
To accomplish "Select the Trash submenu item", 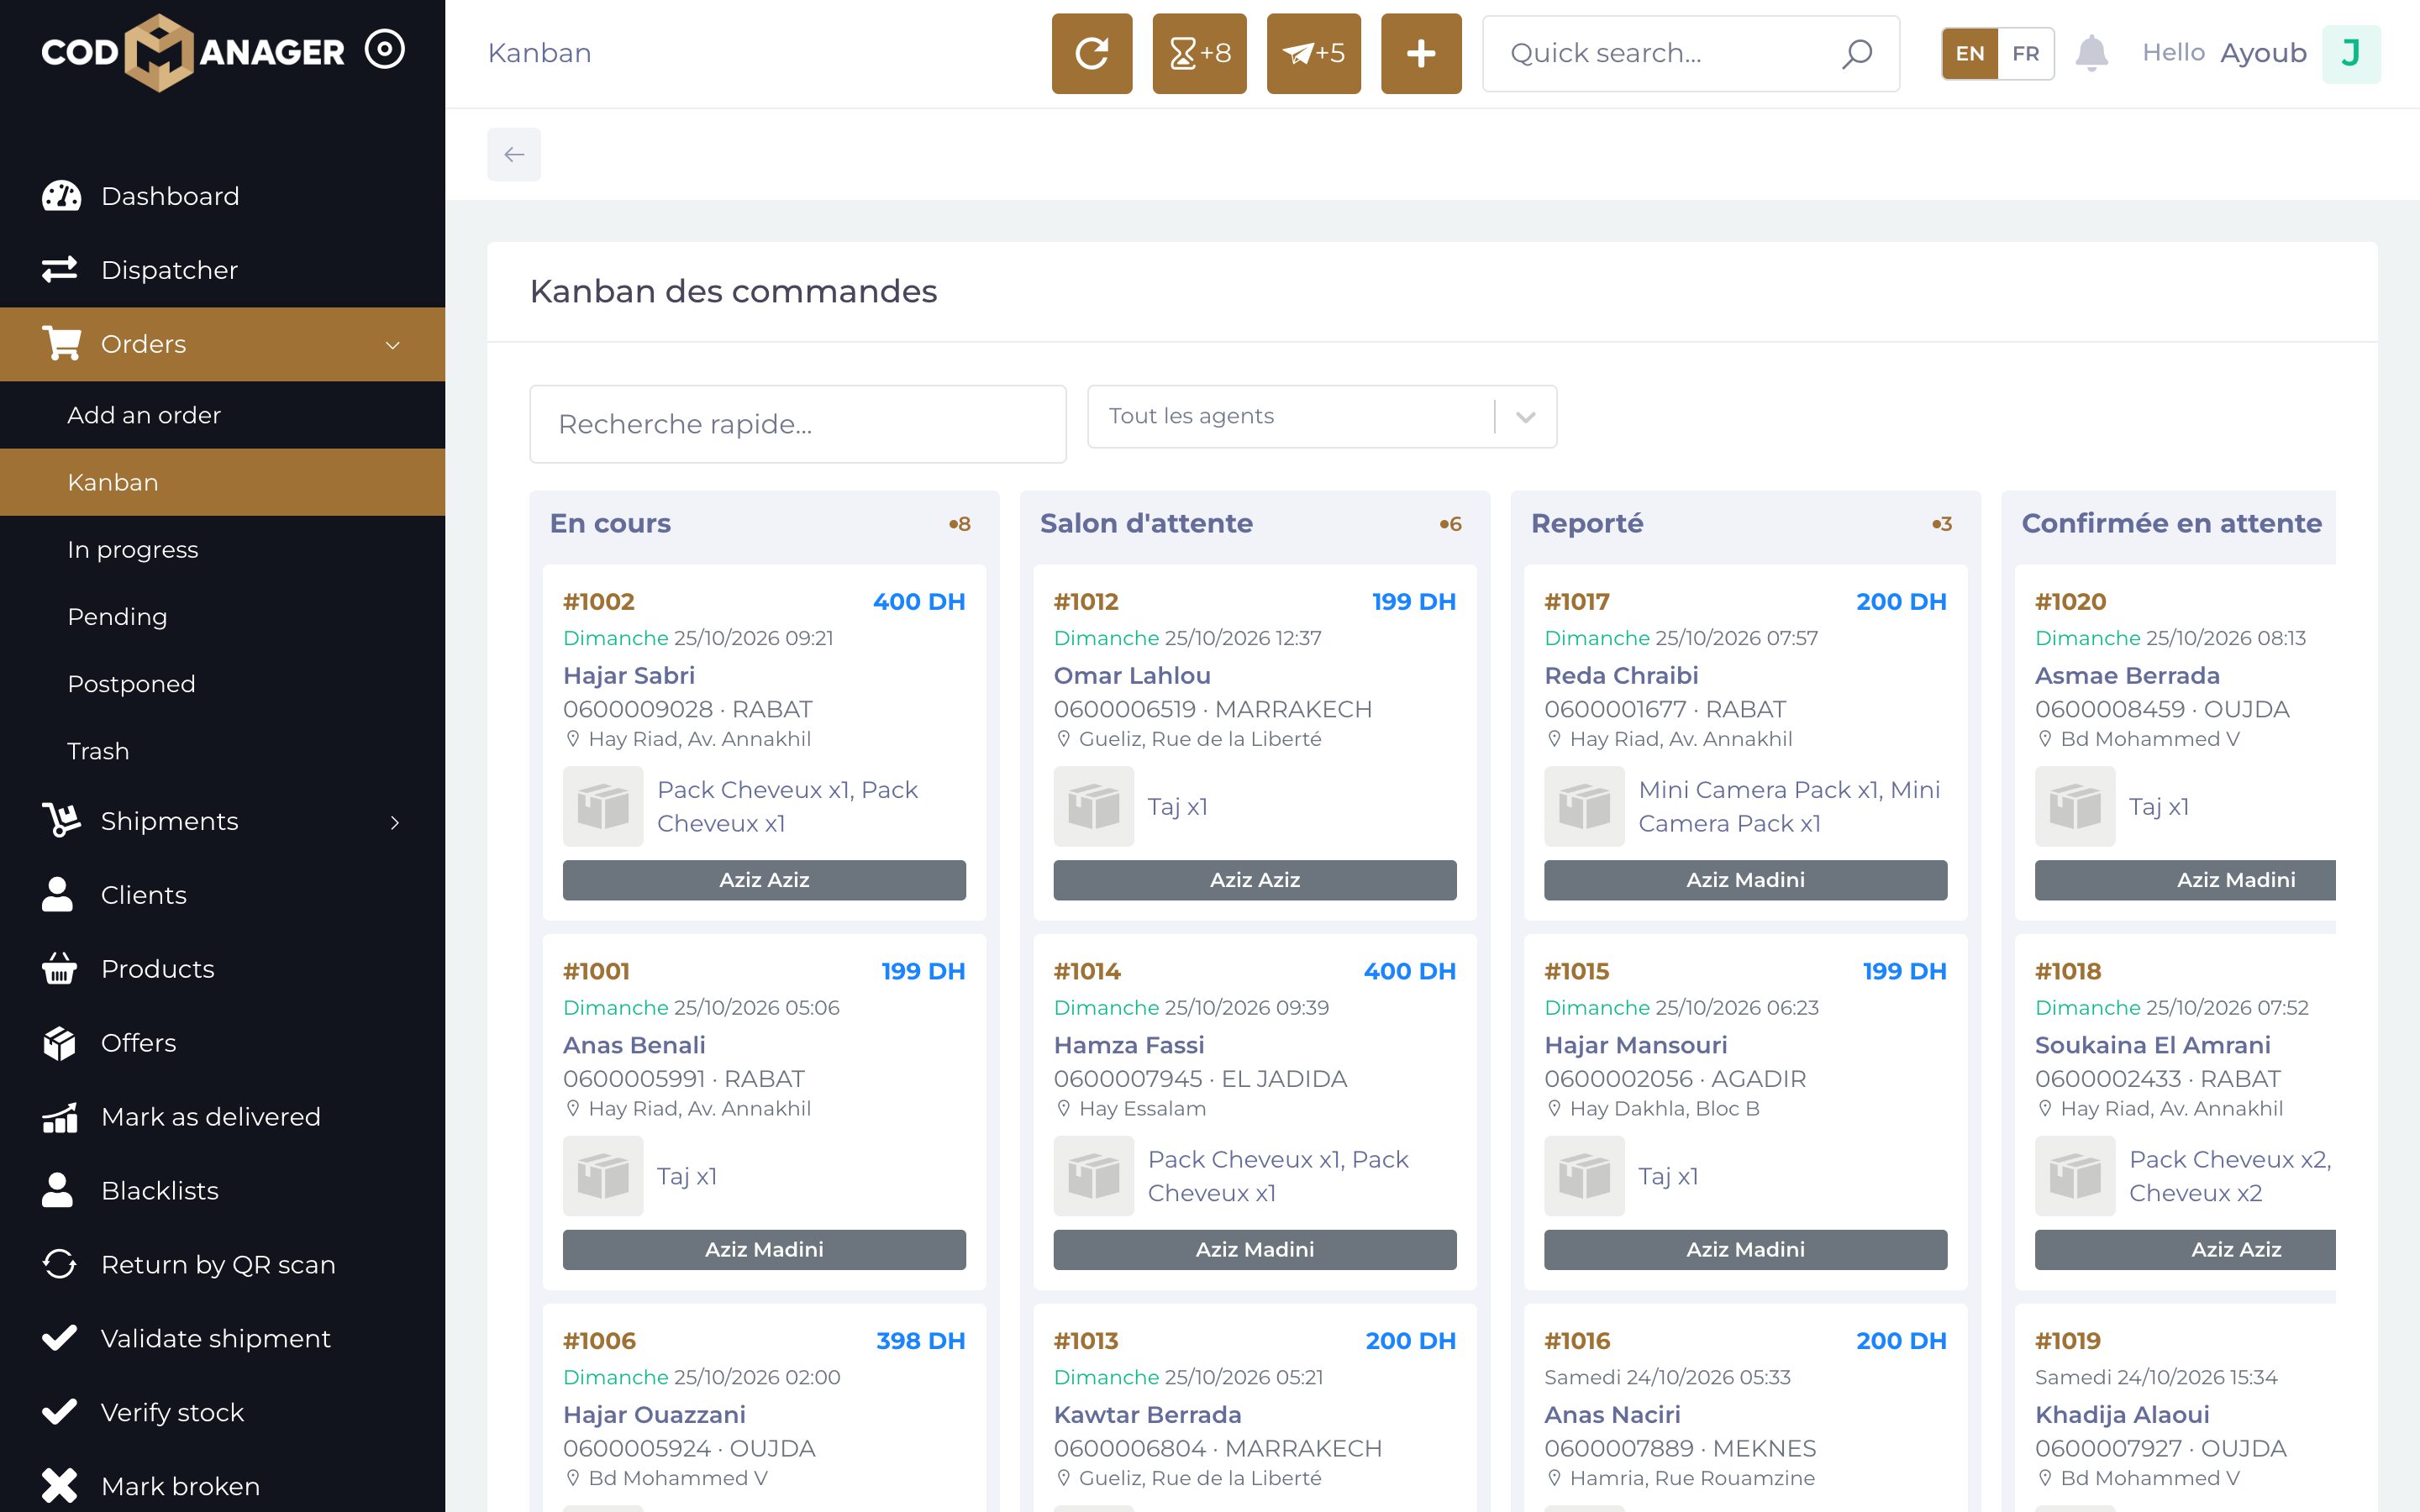I will 222,751.
